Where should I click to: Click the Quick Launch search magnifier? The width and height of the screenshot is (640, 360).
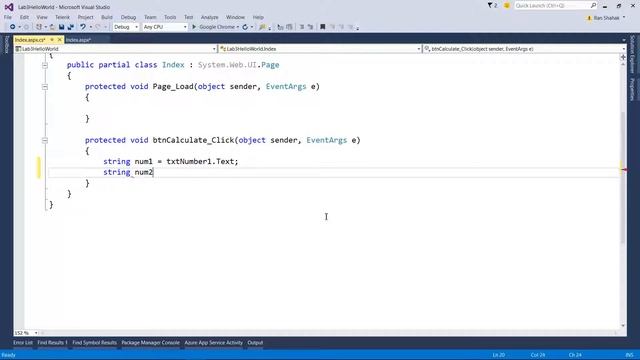pos(593,5)
